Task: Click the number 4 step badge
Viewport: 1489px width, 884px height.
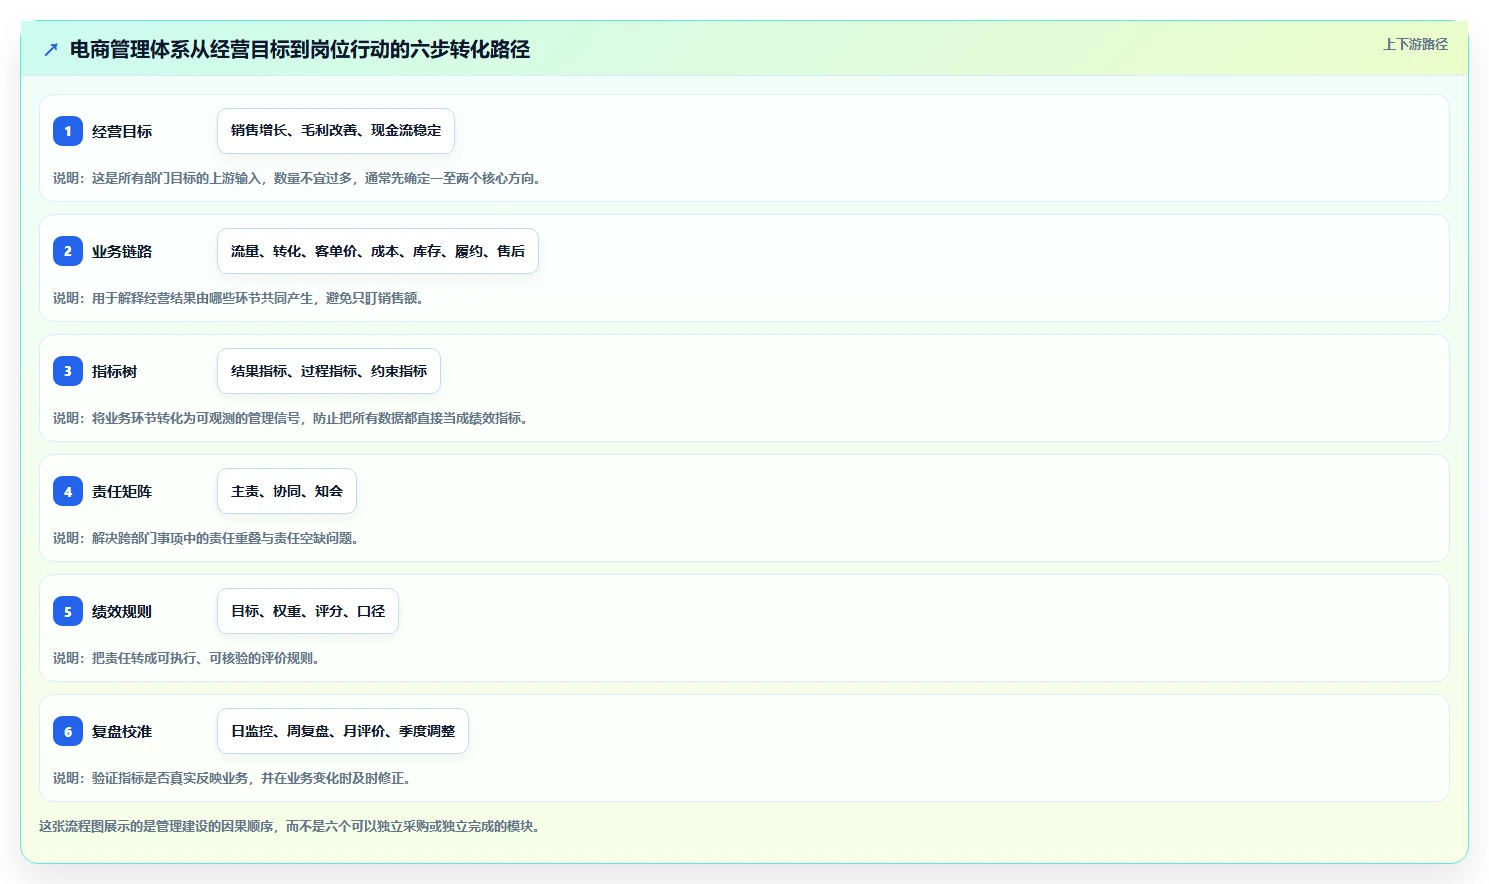Action: 68,491
